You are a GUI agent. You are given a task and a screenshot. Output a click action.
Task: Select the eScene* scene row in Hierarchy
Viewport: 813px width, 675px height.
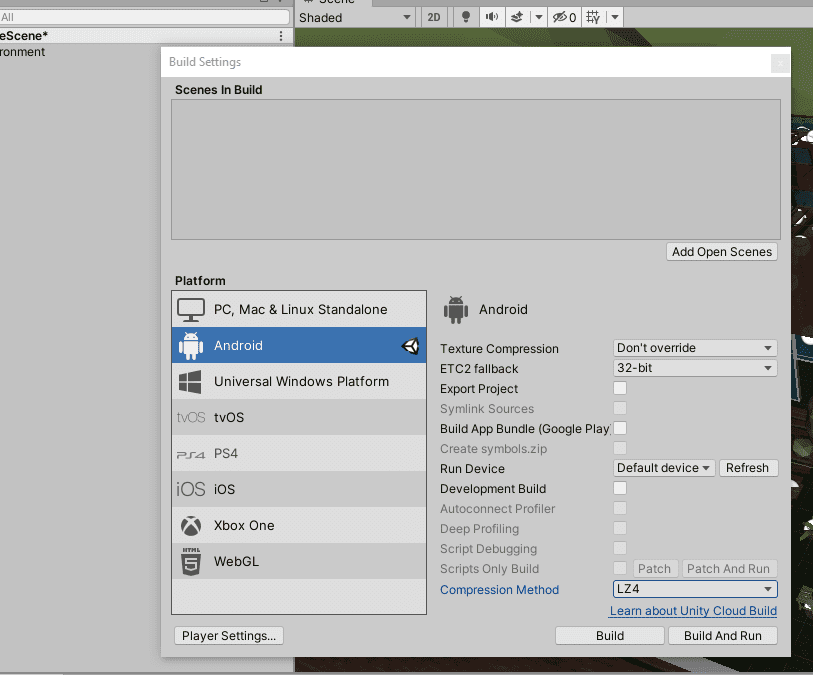click(146, 36)
